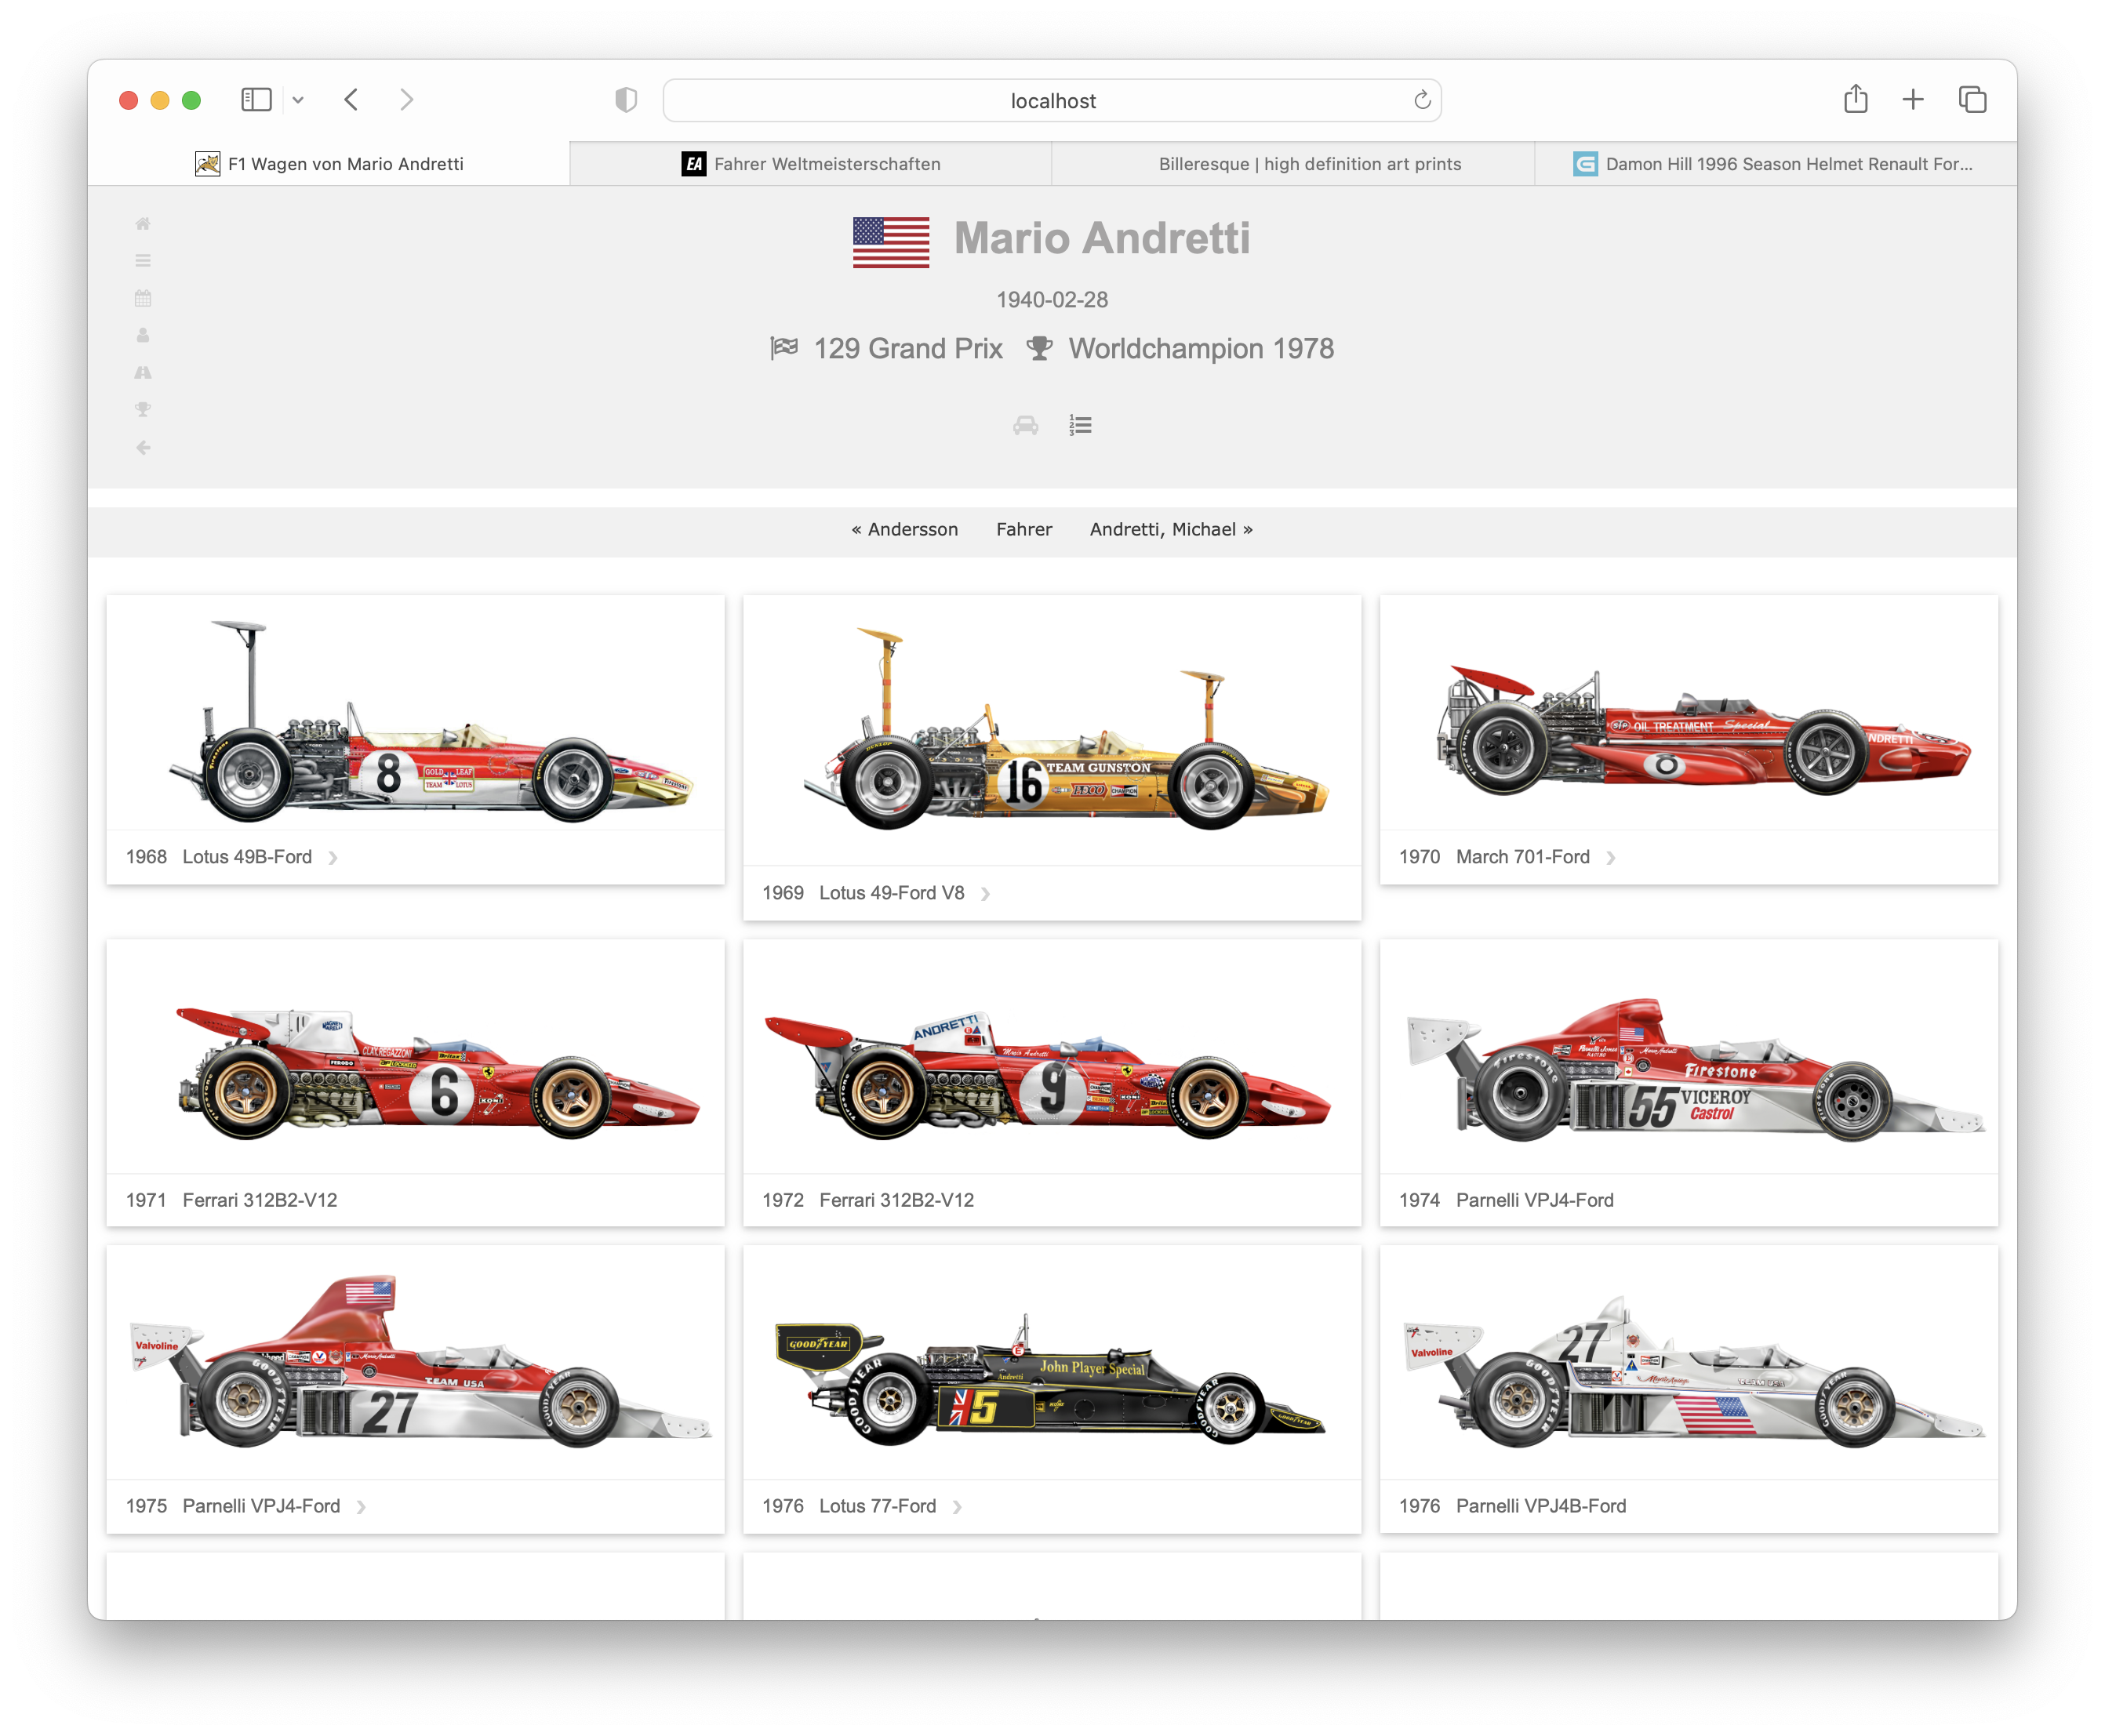Open the road track icon in the sidebar

point(143,372)
